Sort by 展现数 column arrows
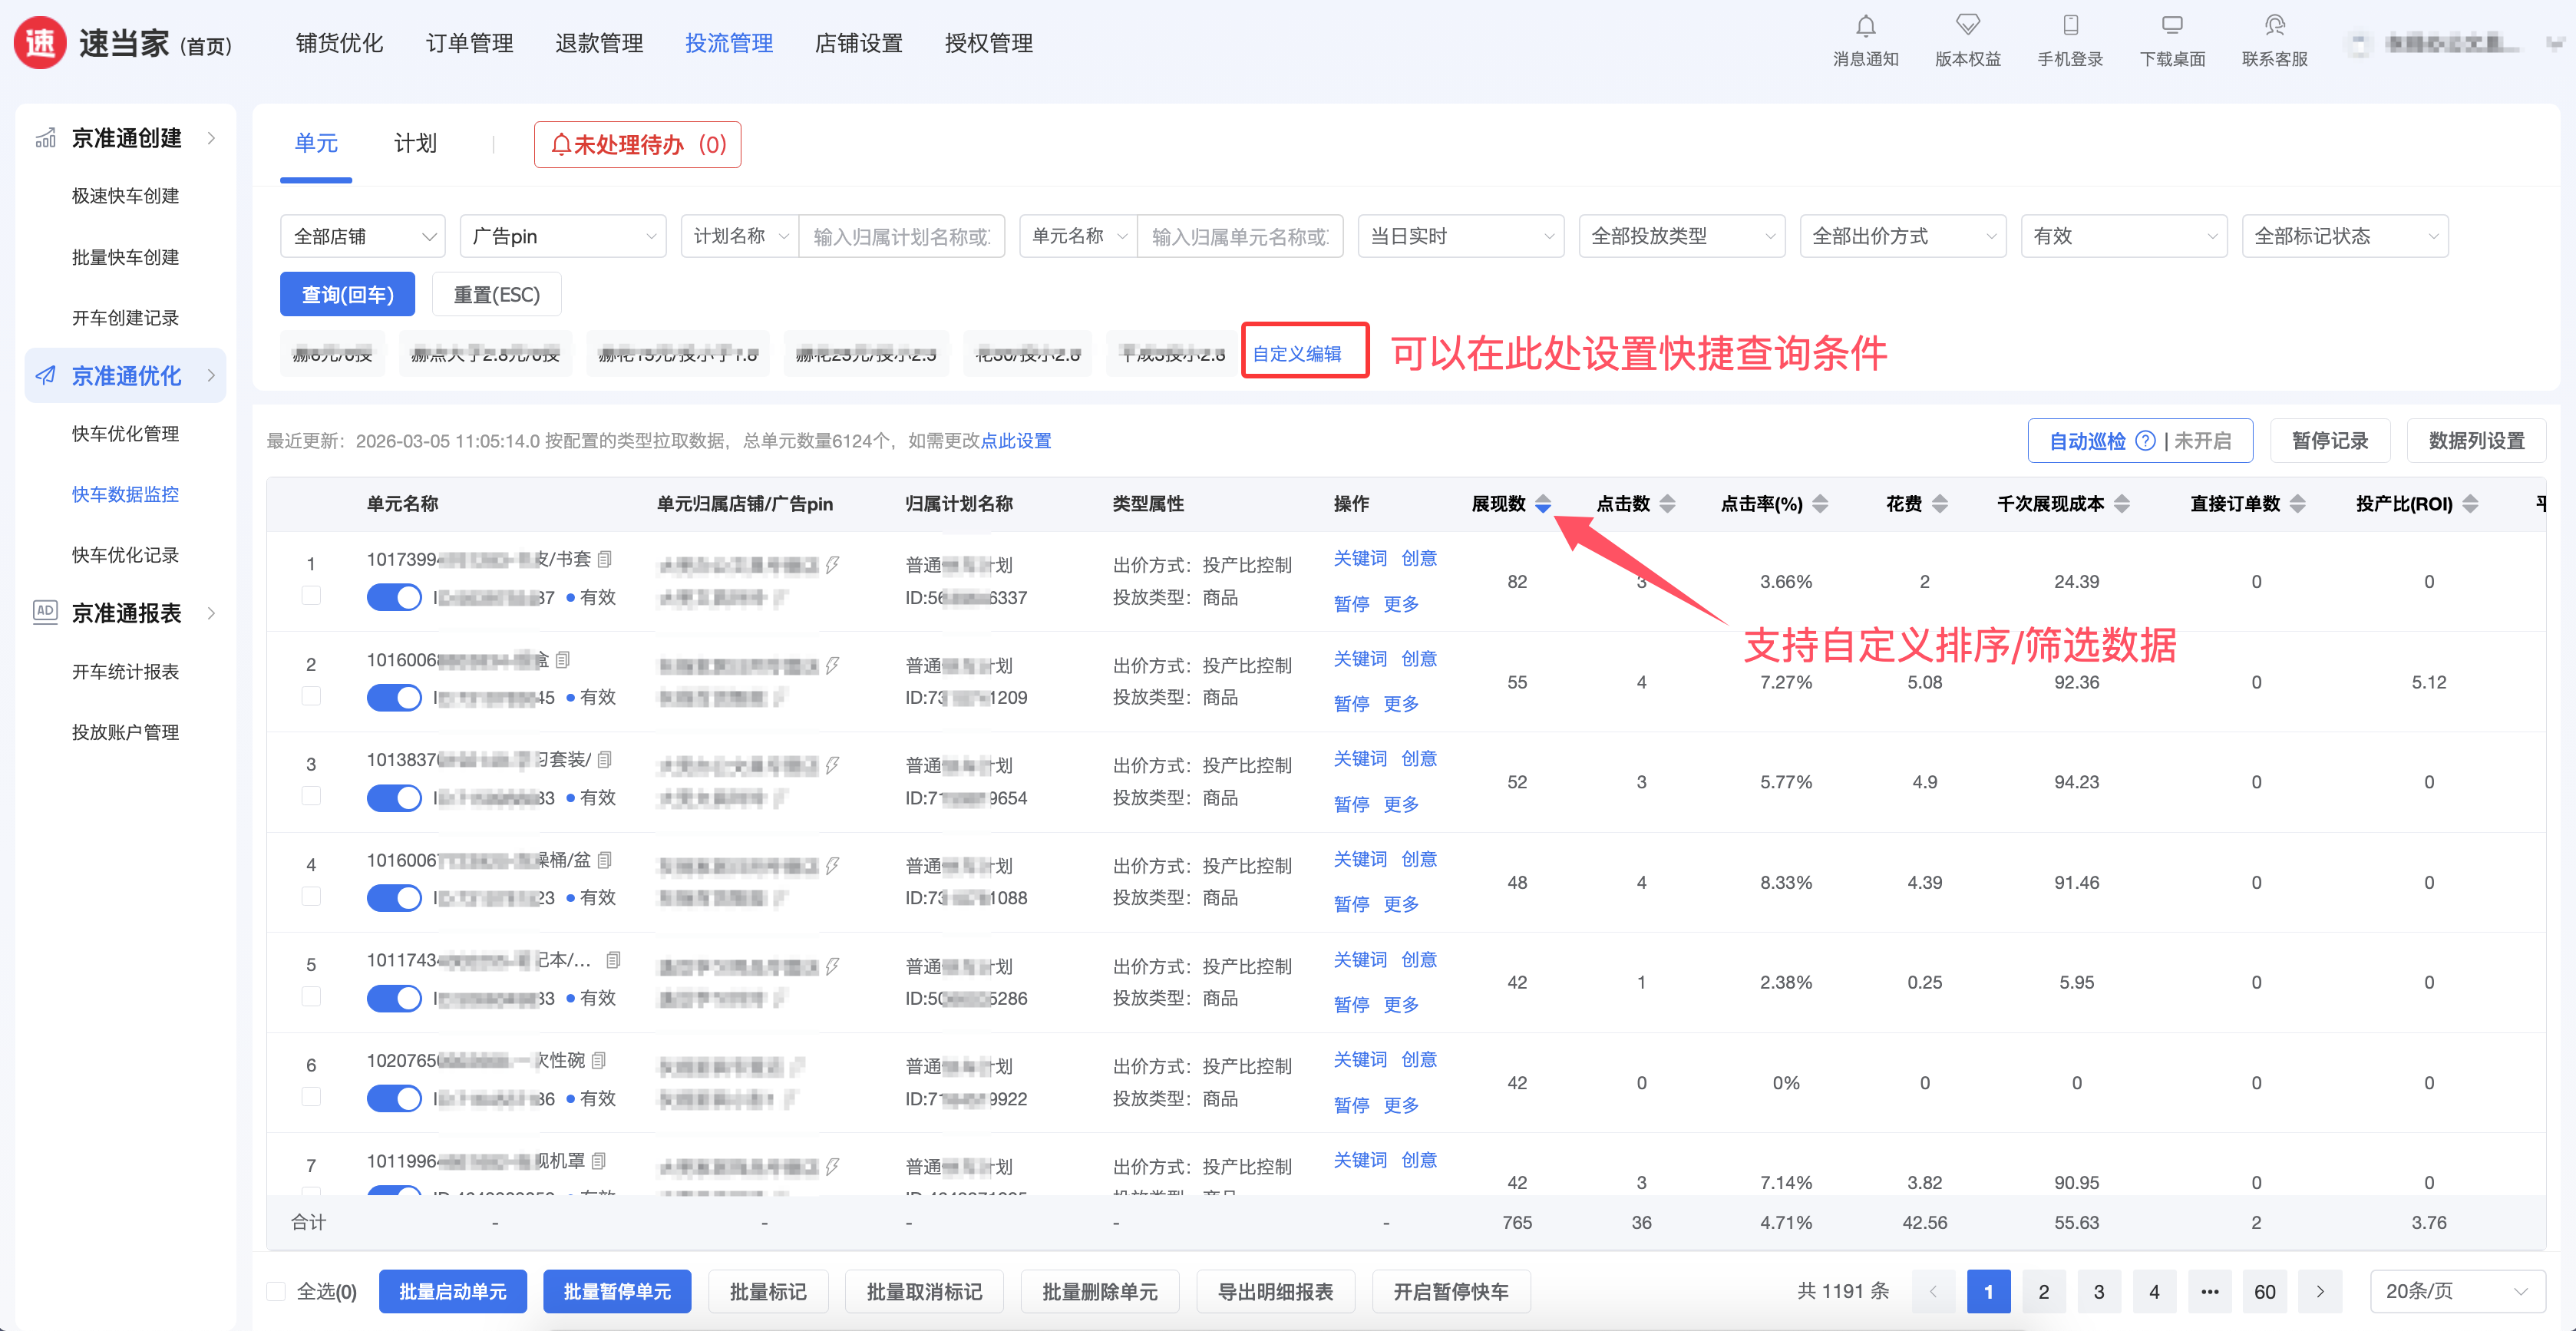 coord(1543,504)
